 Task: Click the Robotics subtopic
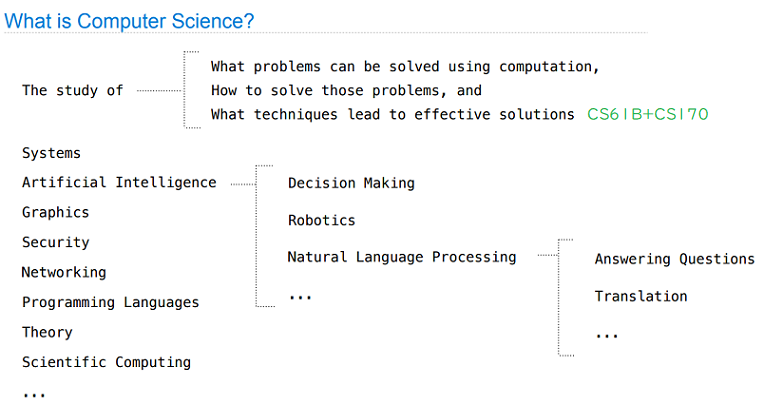pyautogui.click(x=322, y=220)
